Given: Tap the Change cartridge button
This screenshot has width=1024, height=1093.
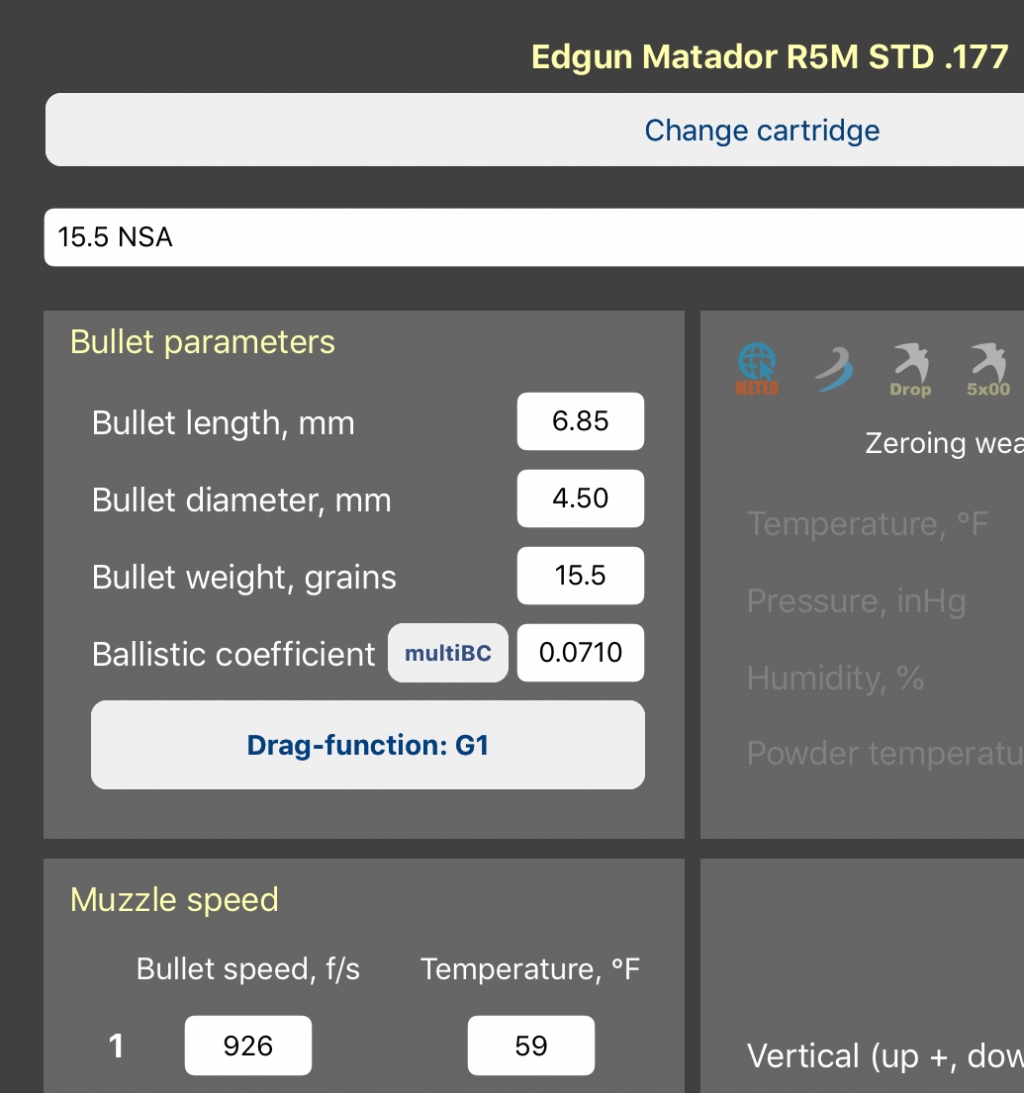Looking at the screenshot, I should [535, 130].
